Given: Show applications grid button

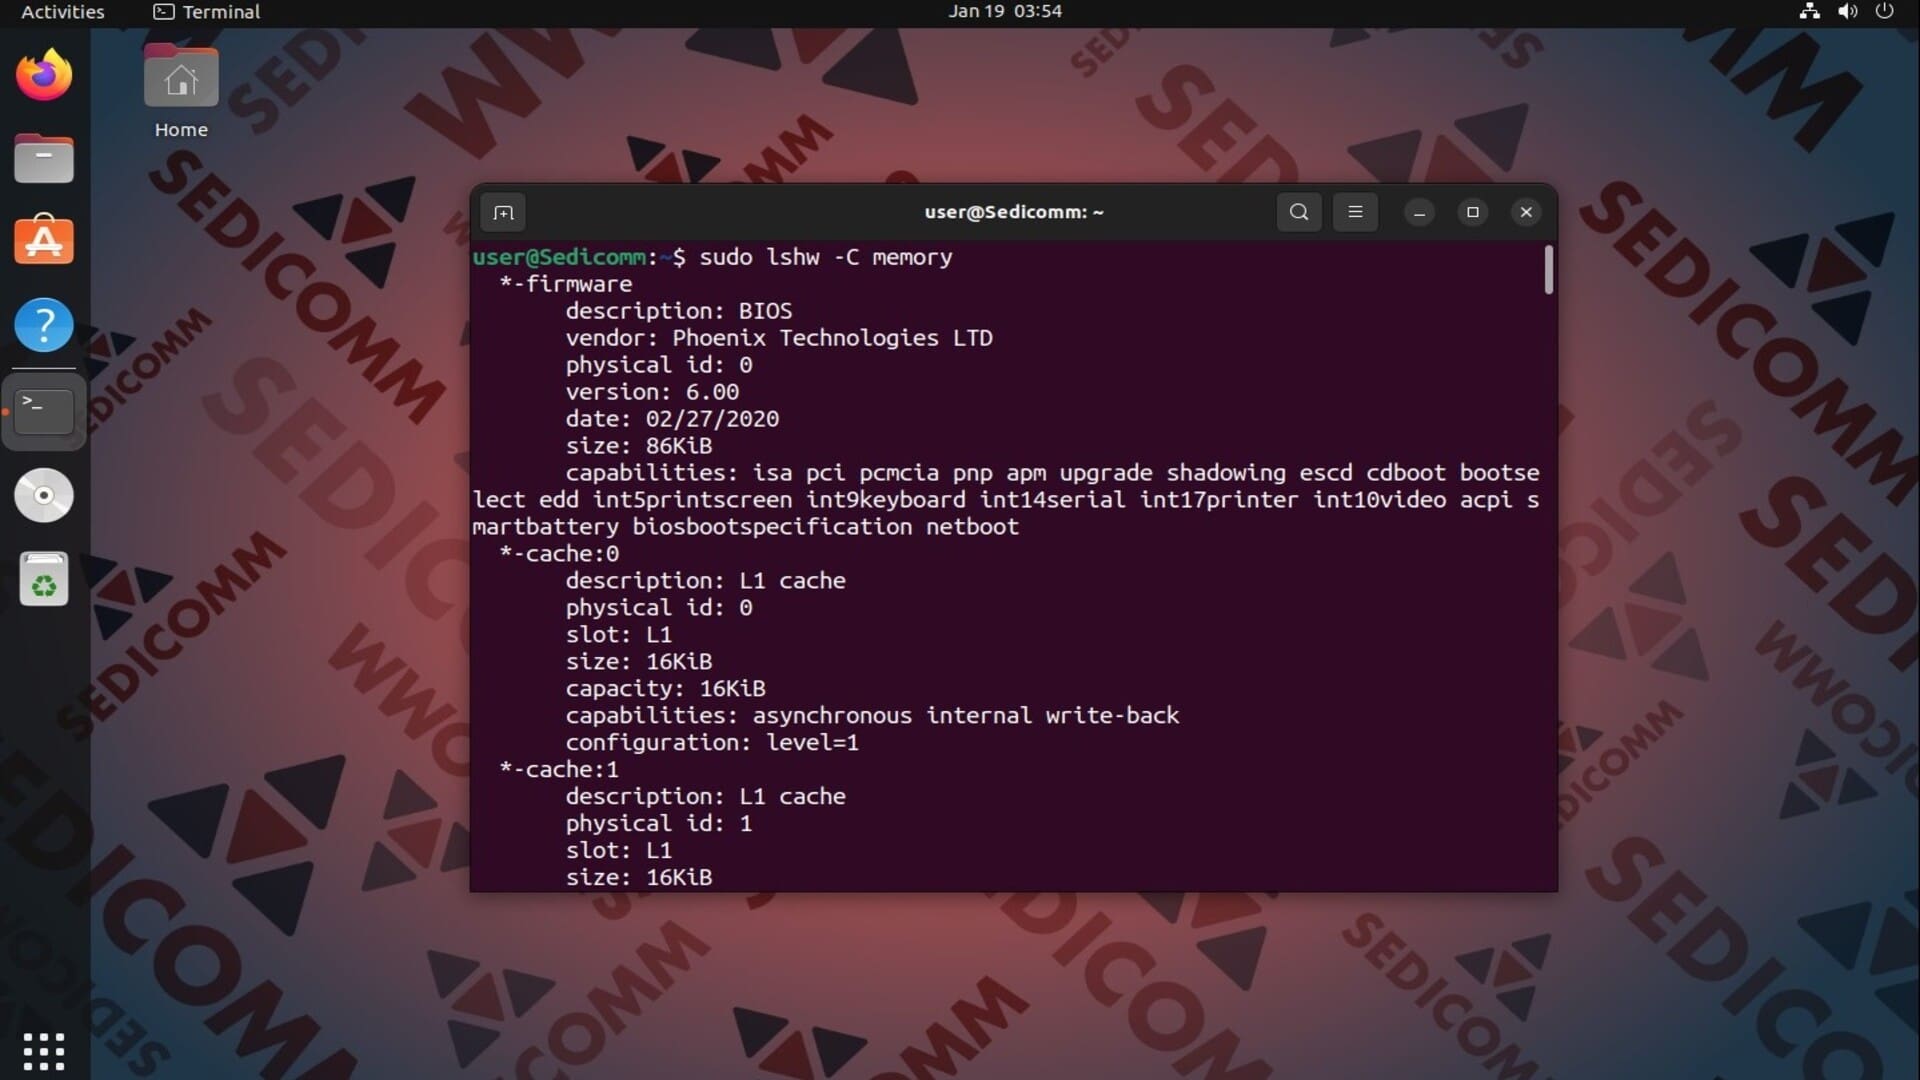Looking at the screenshot, I should 44,1051.
